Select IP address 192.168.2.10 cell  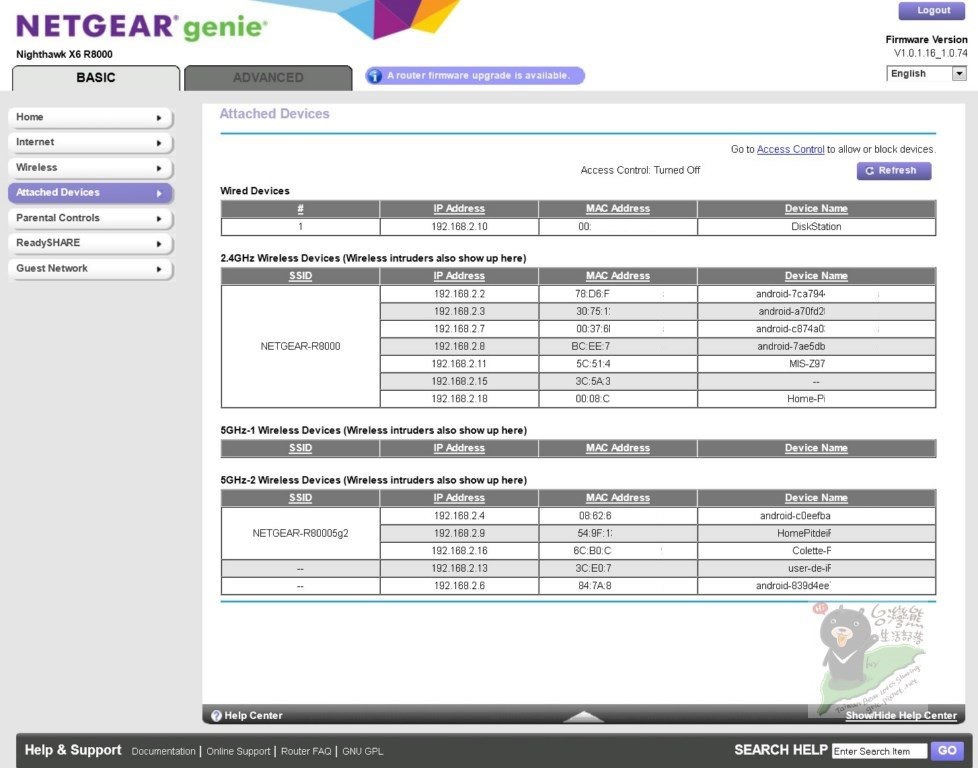(x=459, y=226)
